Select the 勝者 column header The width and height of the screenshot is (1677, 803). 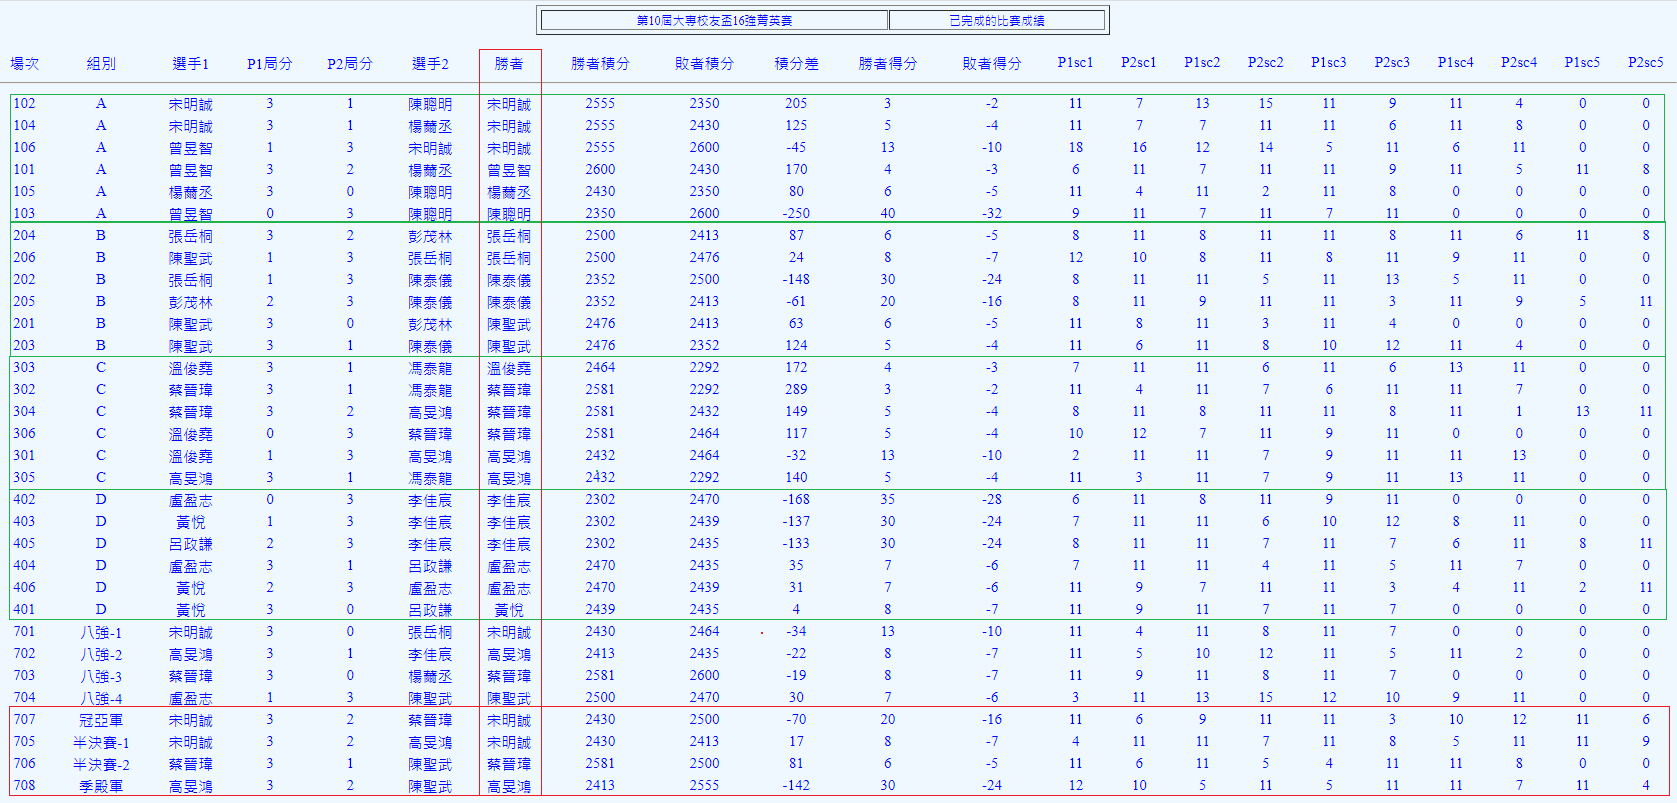click(x=509, y=63)
